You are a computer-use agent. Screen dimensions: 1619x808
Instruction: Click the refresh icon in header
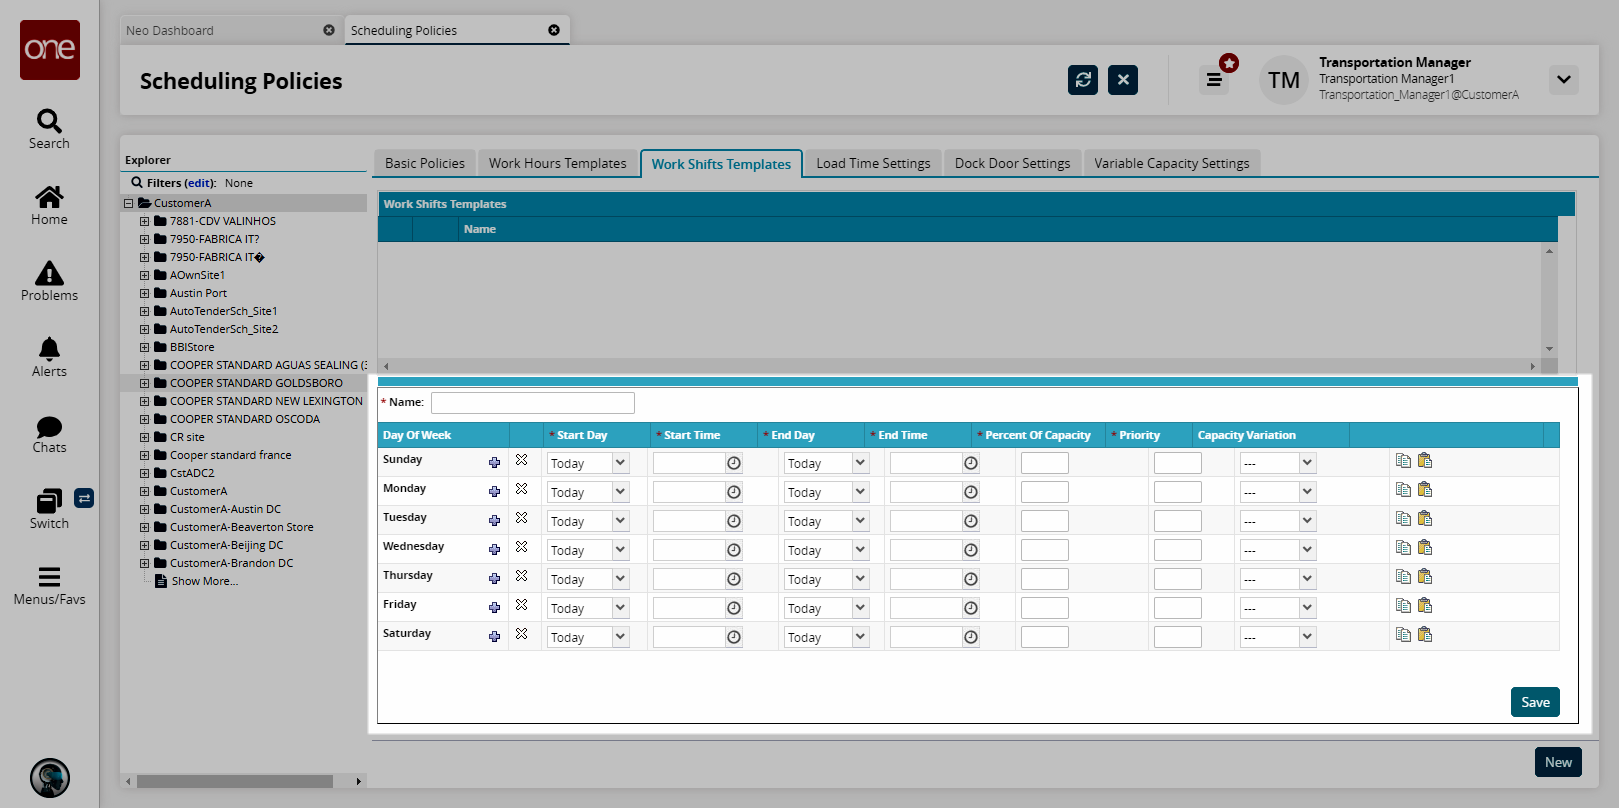pyautogui.click(x=1082, y=80)
